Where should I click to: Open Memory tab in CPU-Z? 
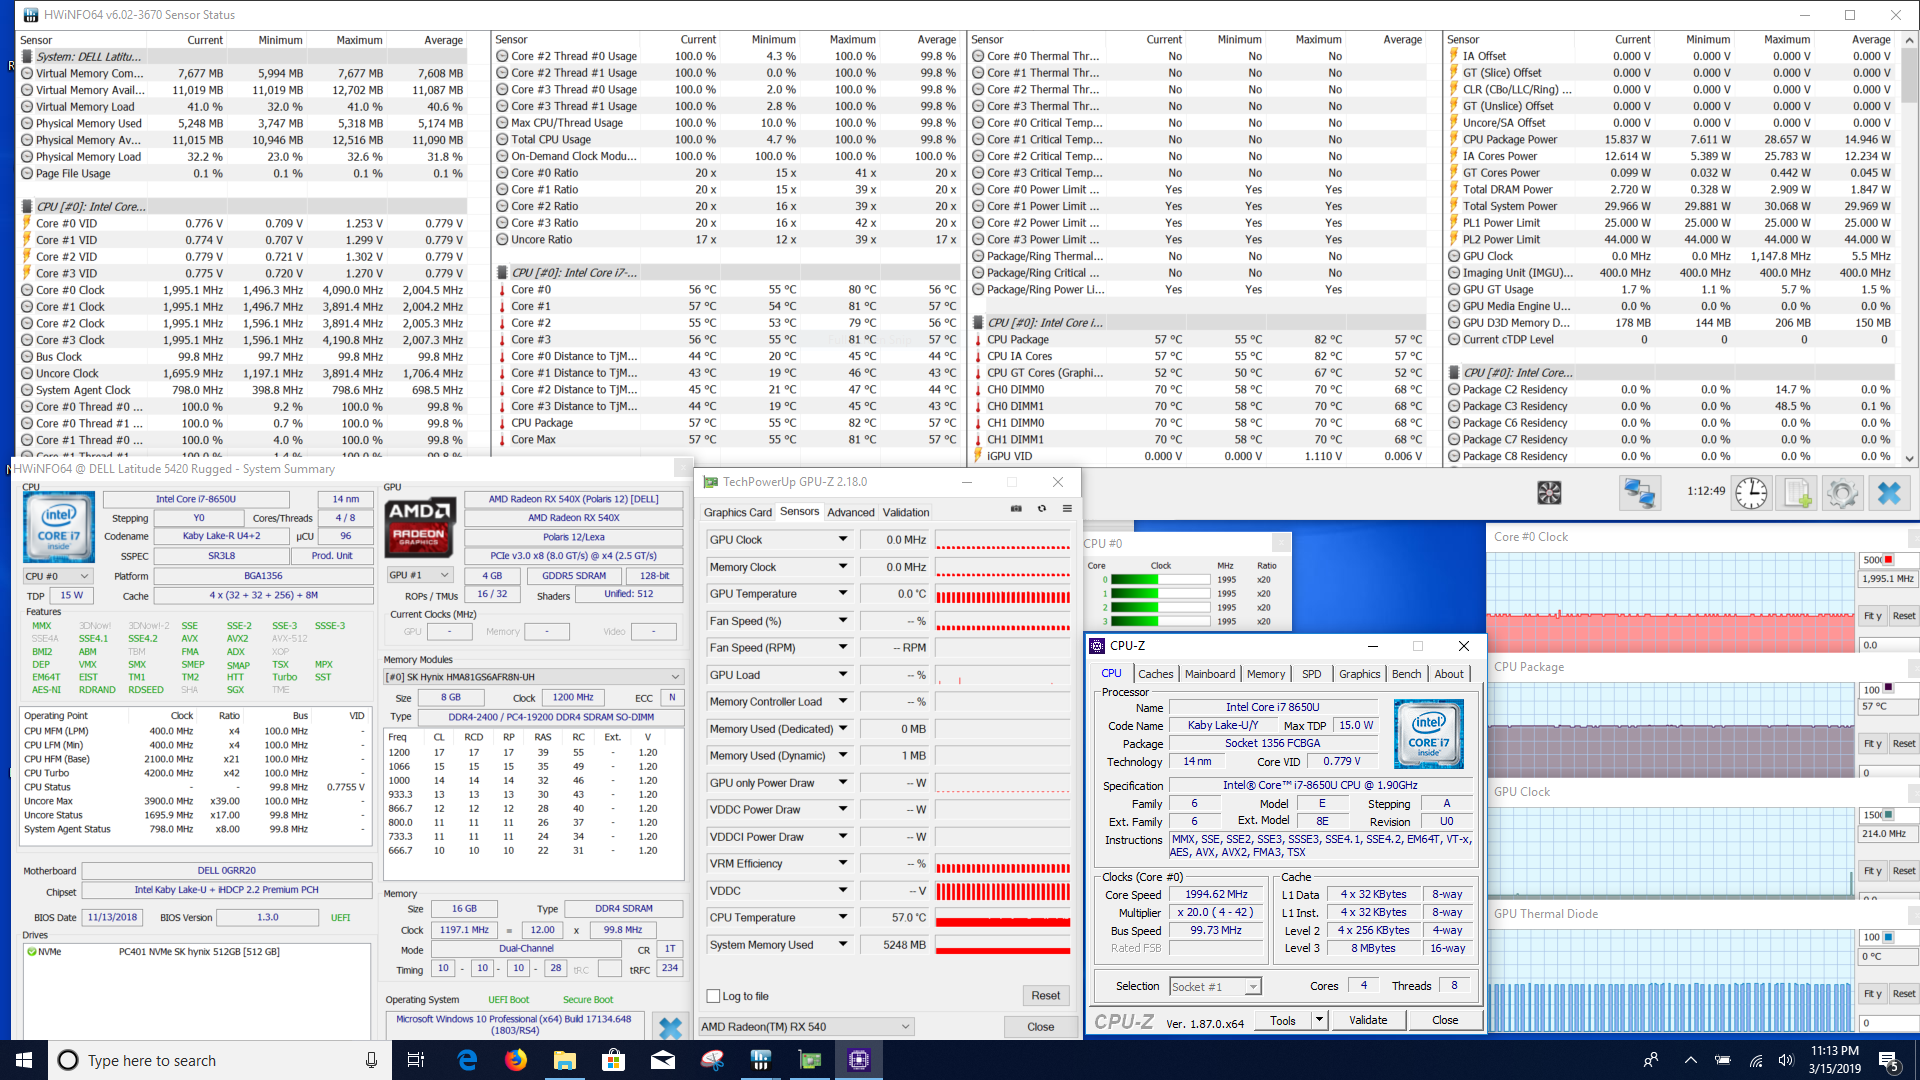tap(1266, 674)
